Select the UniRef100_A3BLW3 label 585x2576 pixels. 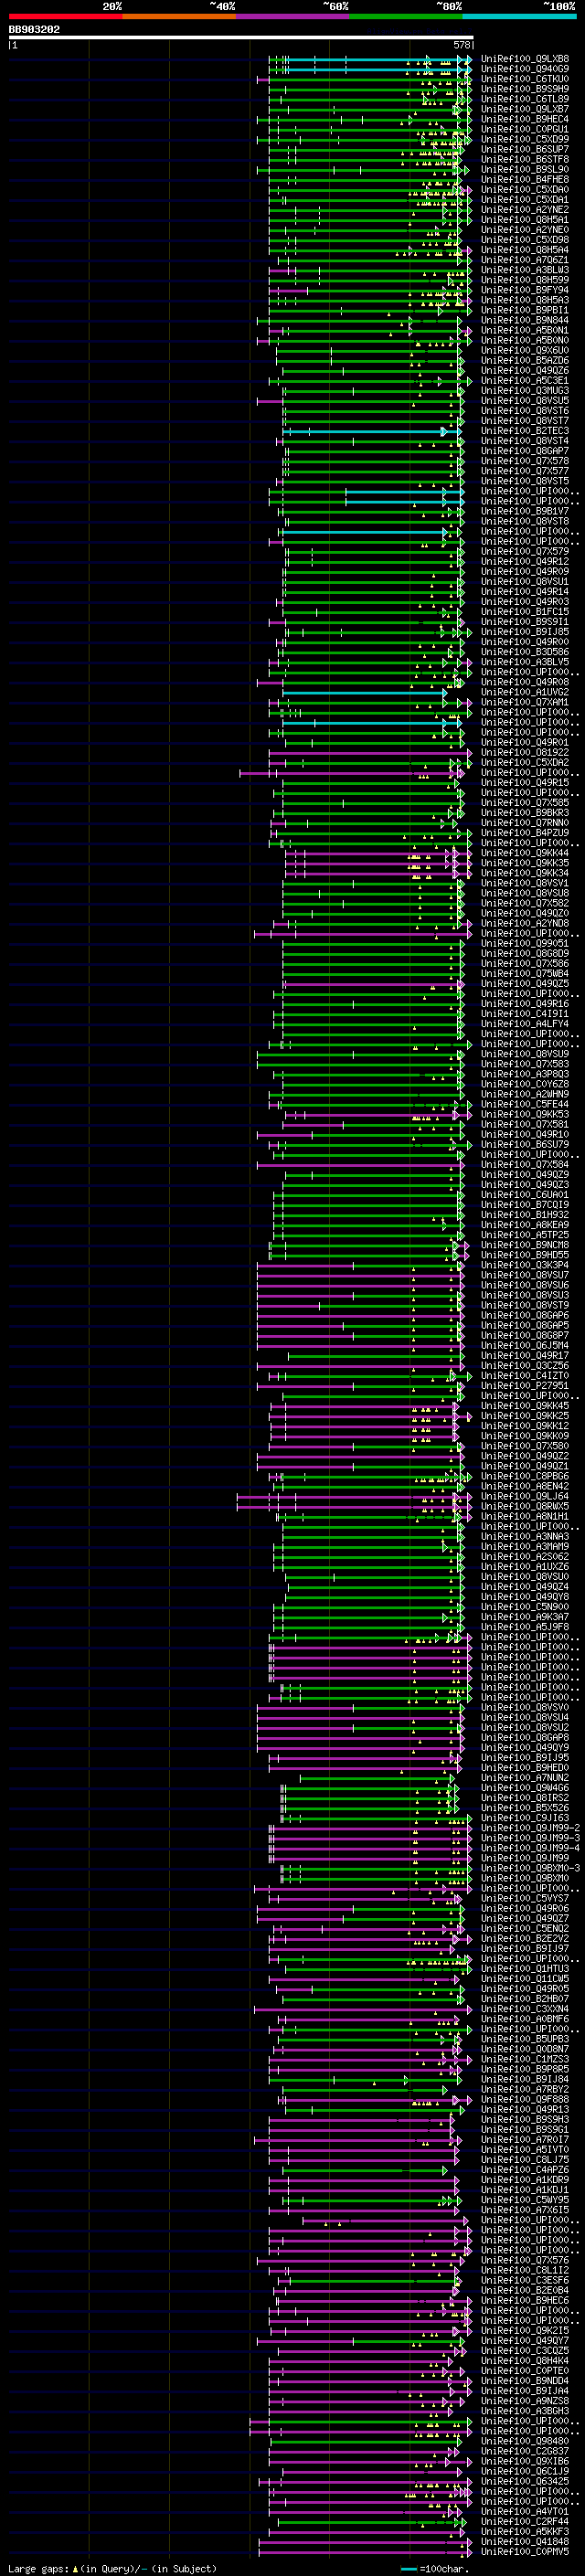(525, 270)
